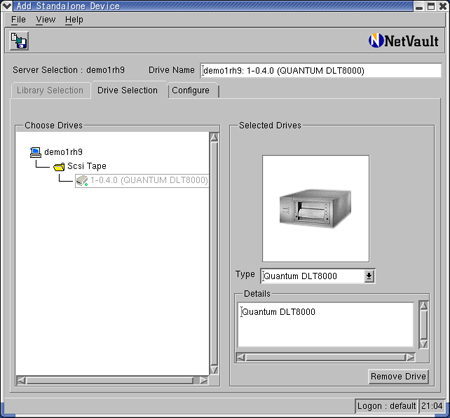Select the 1-0.4.0 (QUANTUM DLT8000) tree entry
450x418 pixels.
point(149,180)
